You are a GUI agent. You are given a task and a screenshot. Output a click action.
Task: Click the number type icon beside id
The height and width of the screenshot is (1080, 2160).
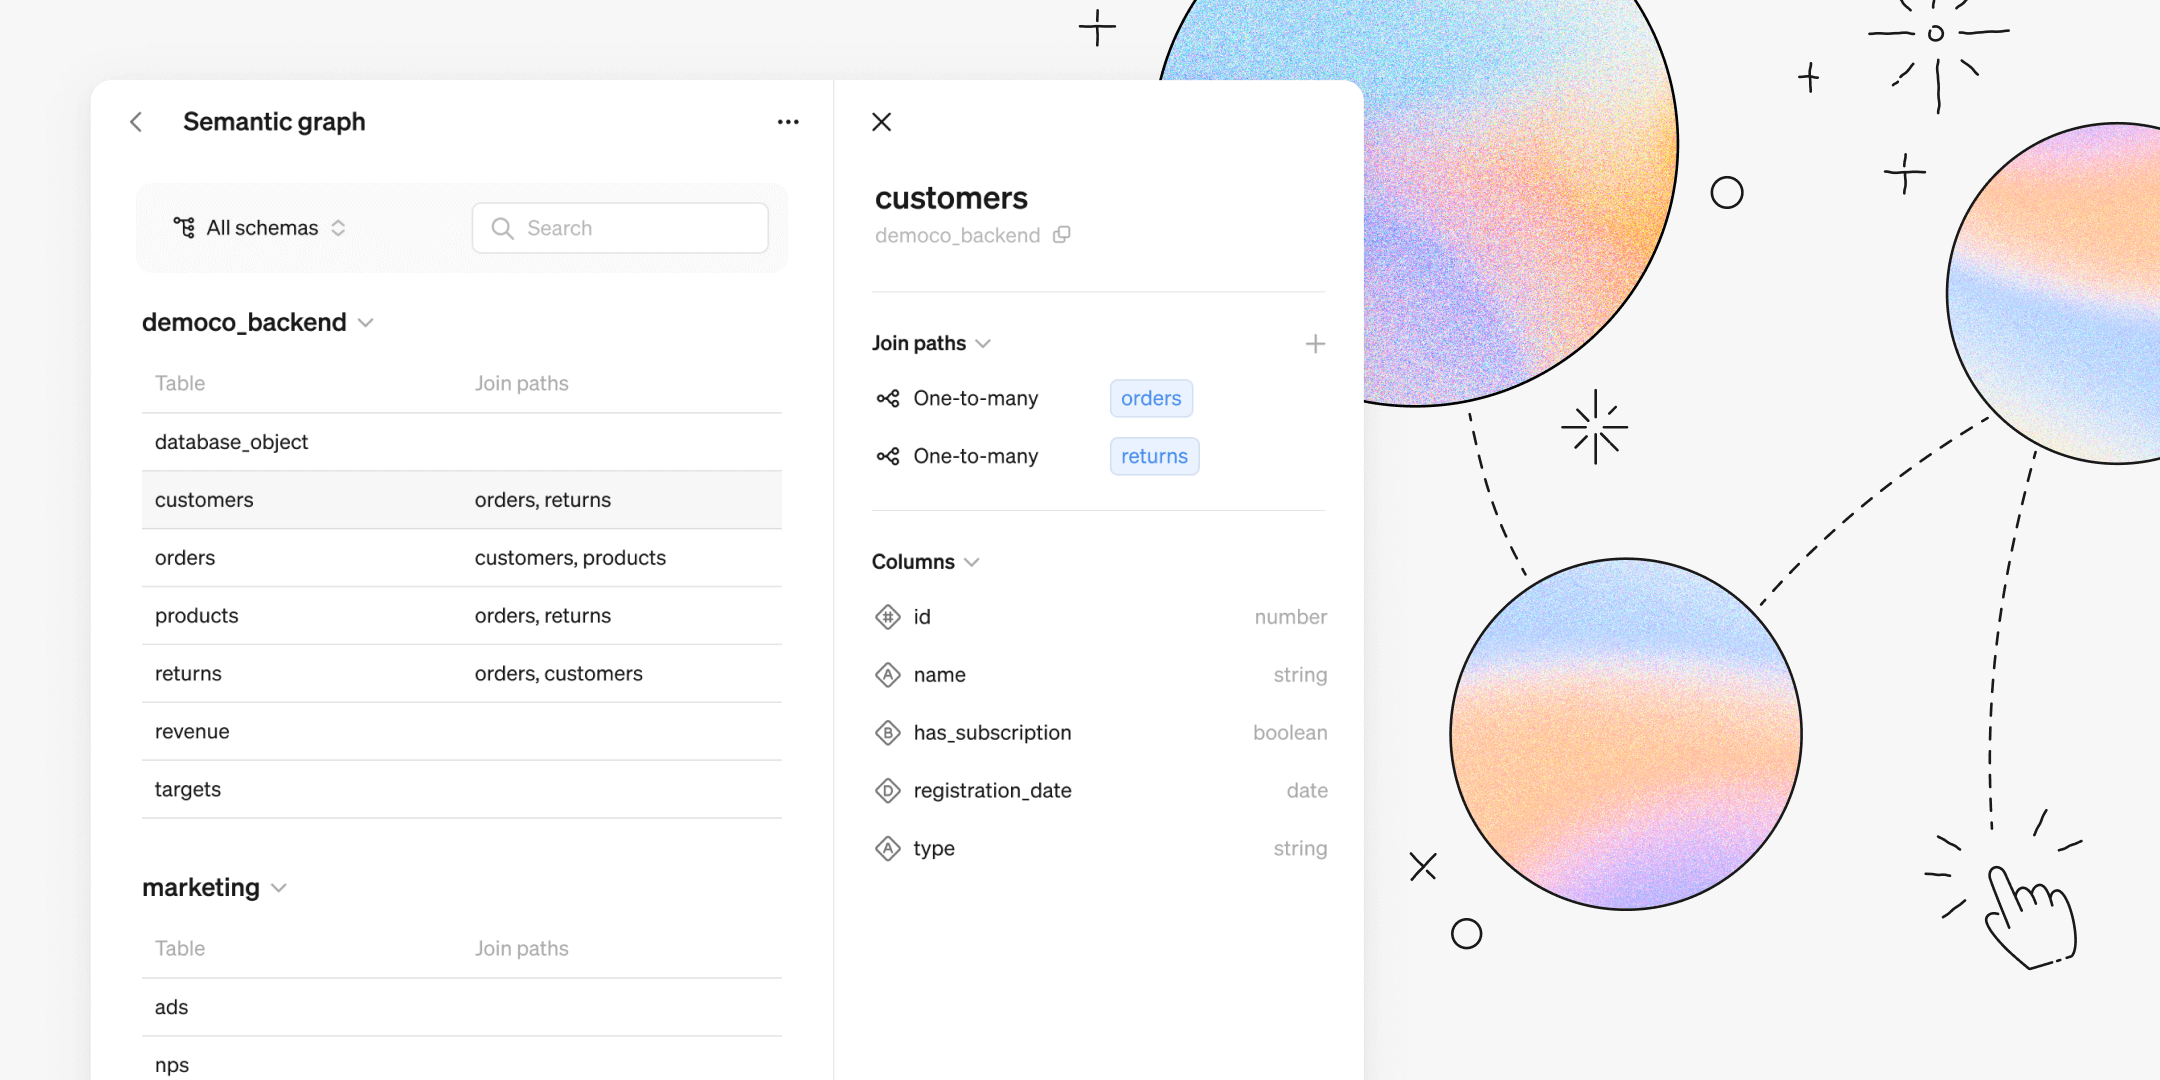point(888,617)
